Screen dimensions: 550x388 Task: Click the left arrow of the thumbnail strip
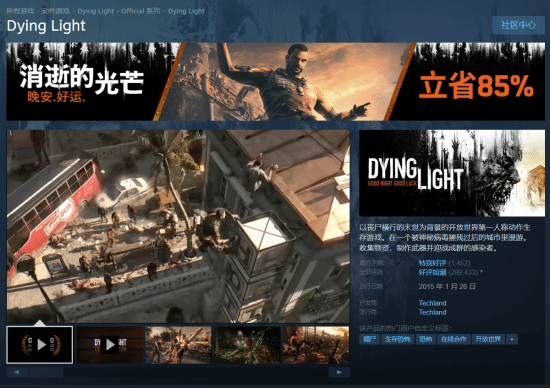click(17, 372)
